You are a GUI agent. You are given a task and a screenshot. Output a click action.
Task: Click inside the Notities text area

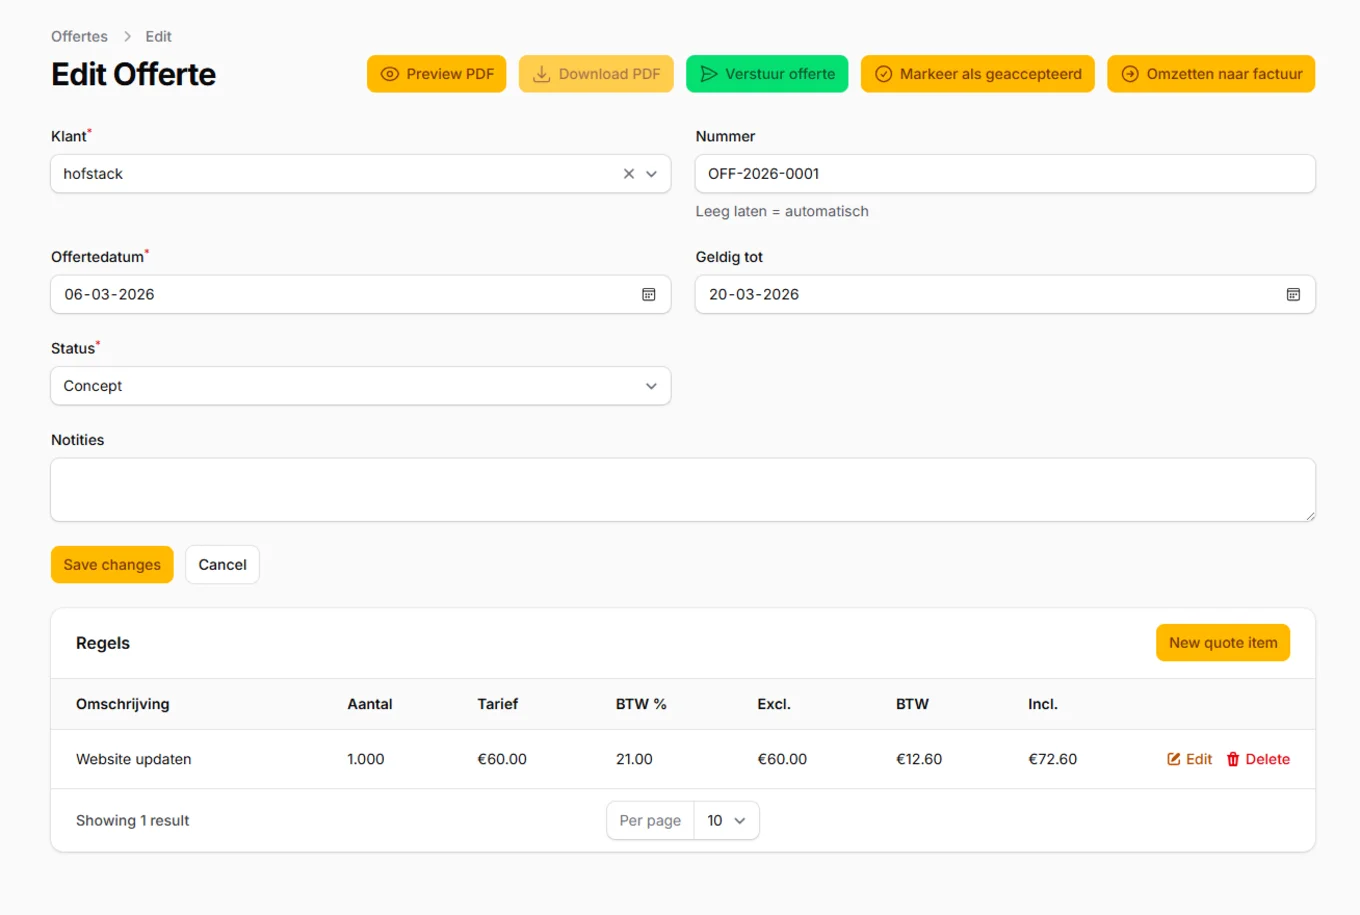click(683, 489)
